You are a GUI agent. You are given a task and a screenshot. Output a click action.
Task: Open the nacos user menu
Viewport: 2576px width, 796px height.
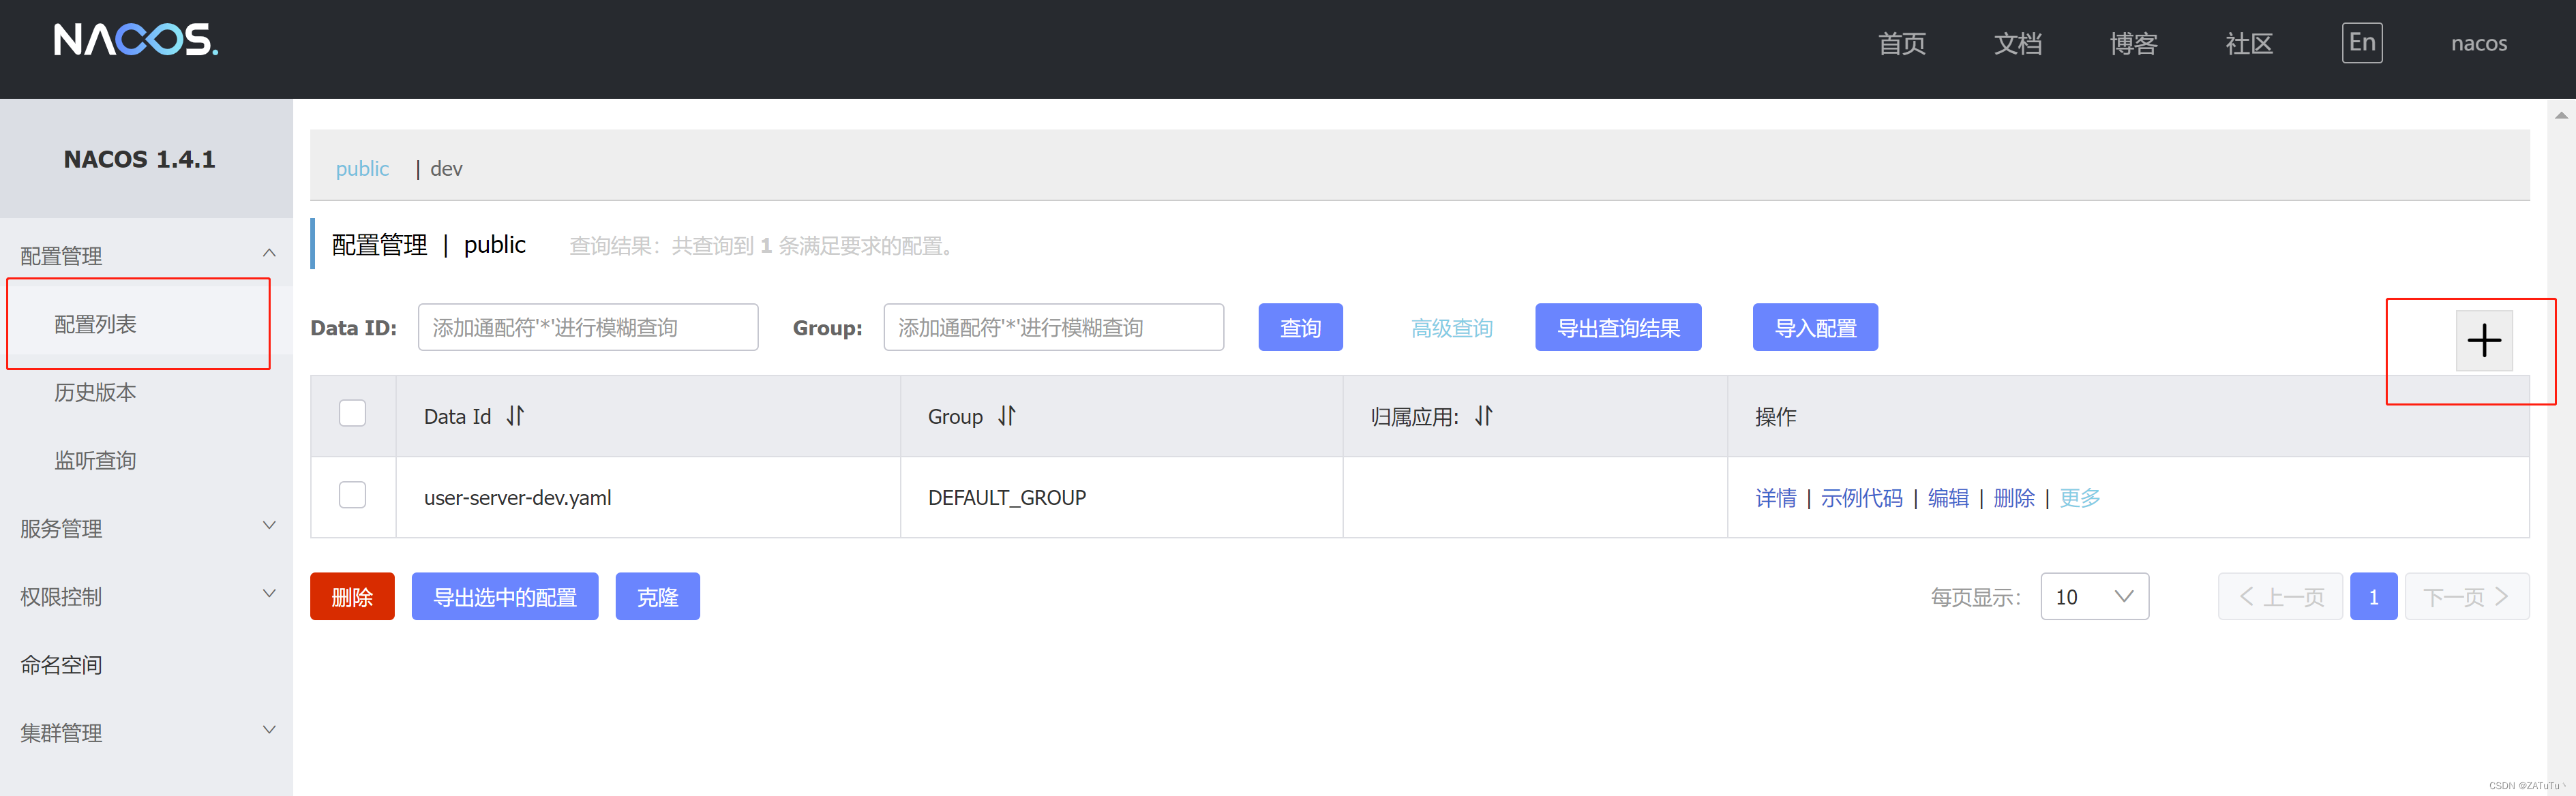click(2479, 43)
